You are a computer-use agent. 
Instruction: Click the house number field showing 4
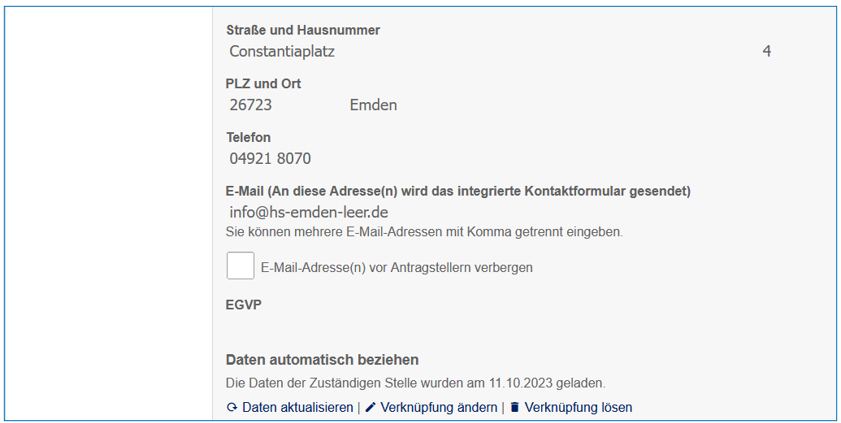tap(767, 51)
